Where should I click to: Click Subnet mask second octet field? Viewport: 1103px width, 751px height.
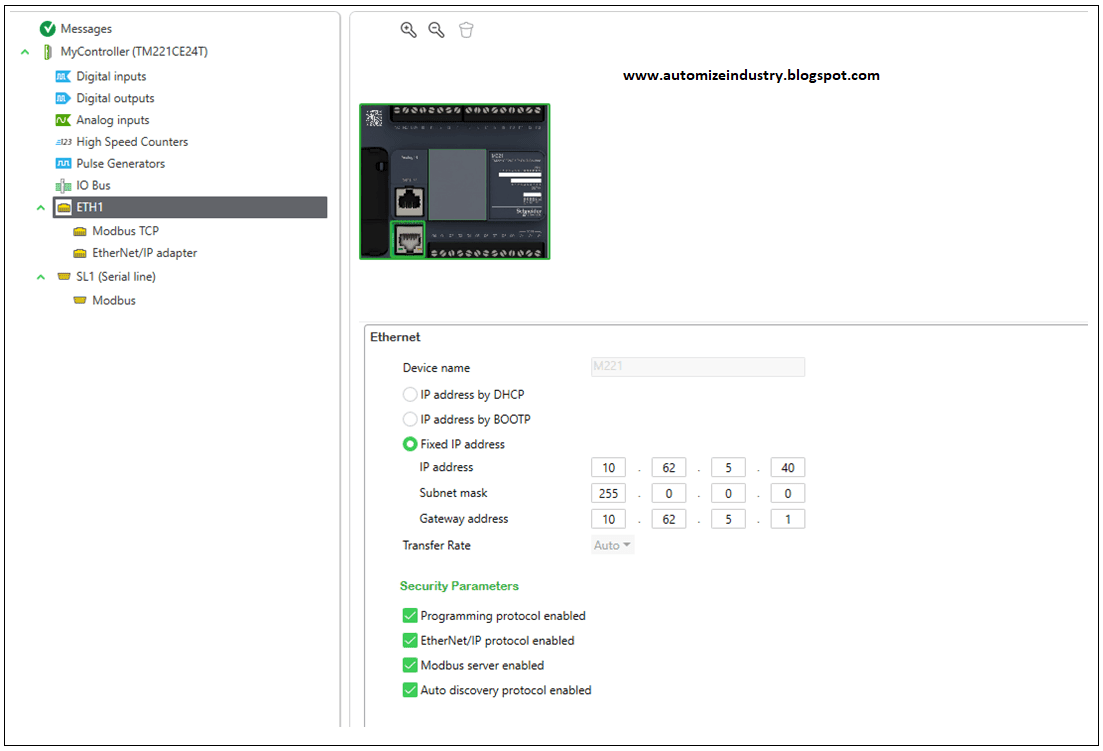tap(668, 494)
